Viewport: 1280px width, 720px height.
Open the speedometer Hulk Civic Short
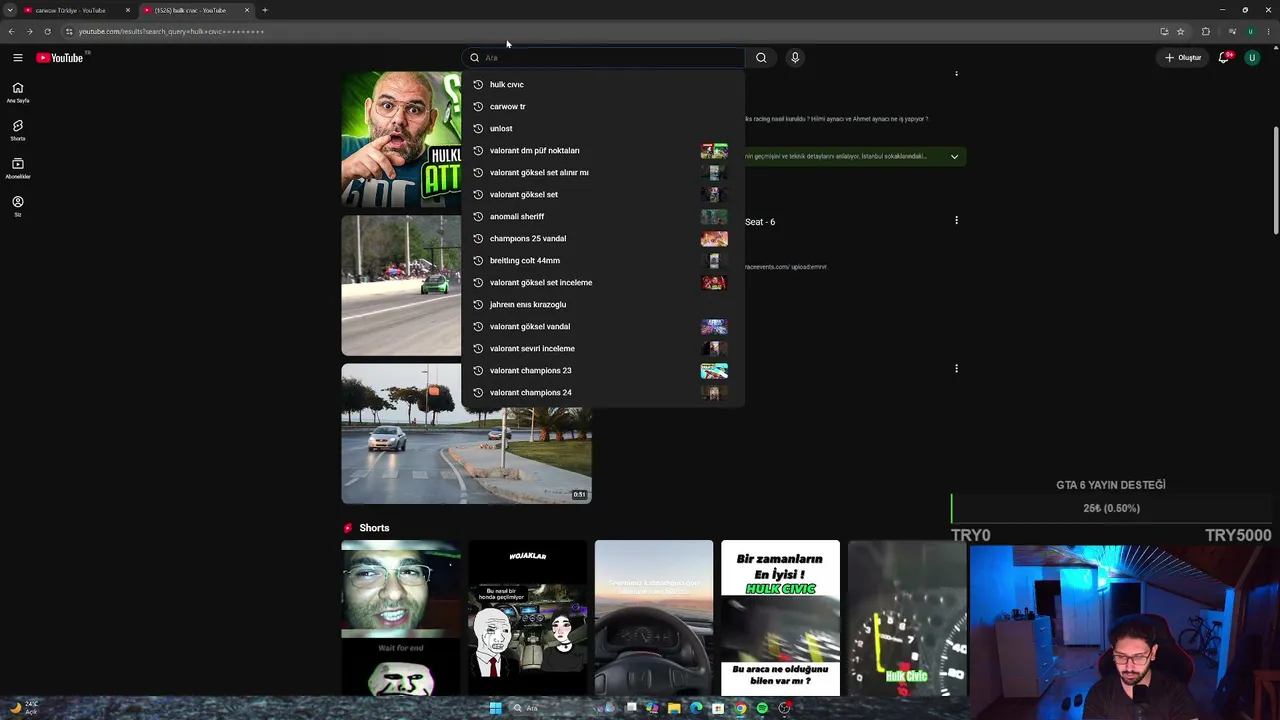pos(907,618)
